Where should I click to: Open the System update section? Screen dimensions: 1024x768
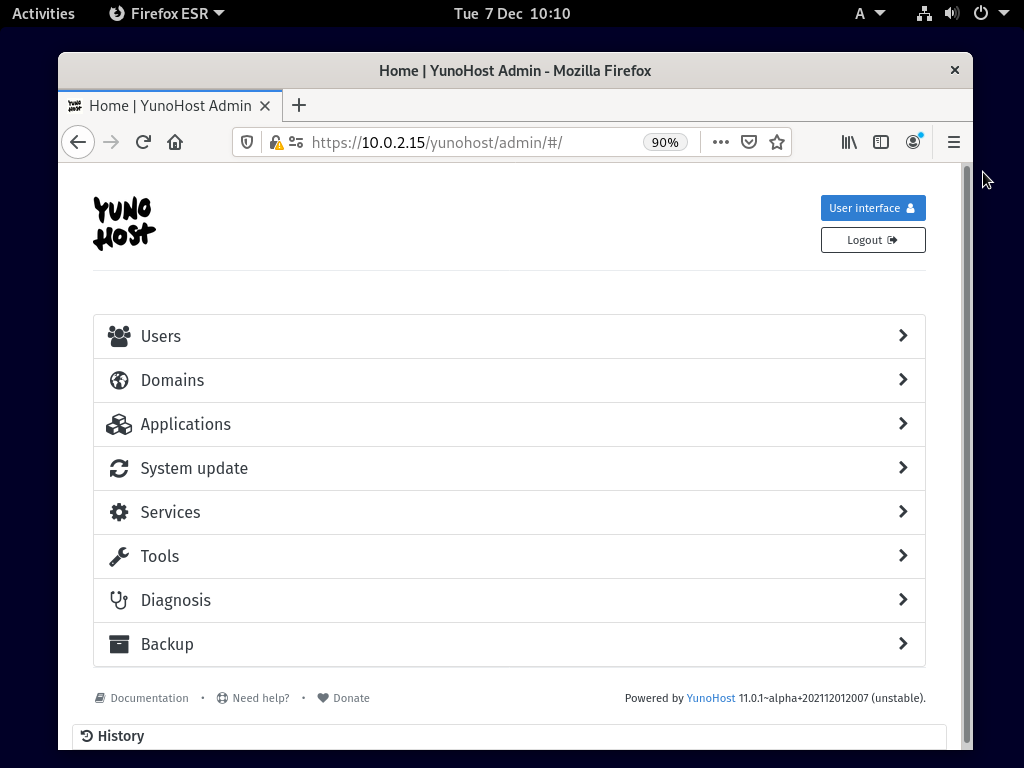click(509, 468)
